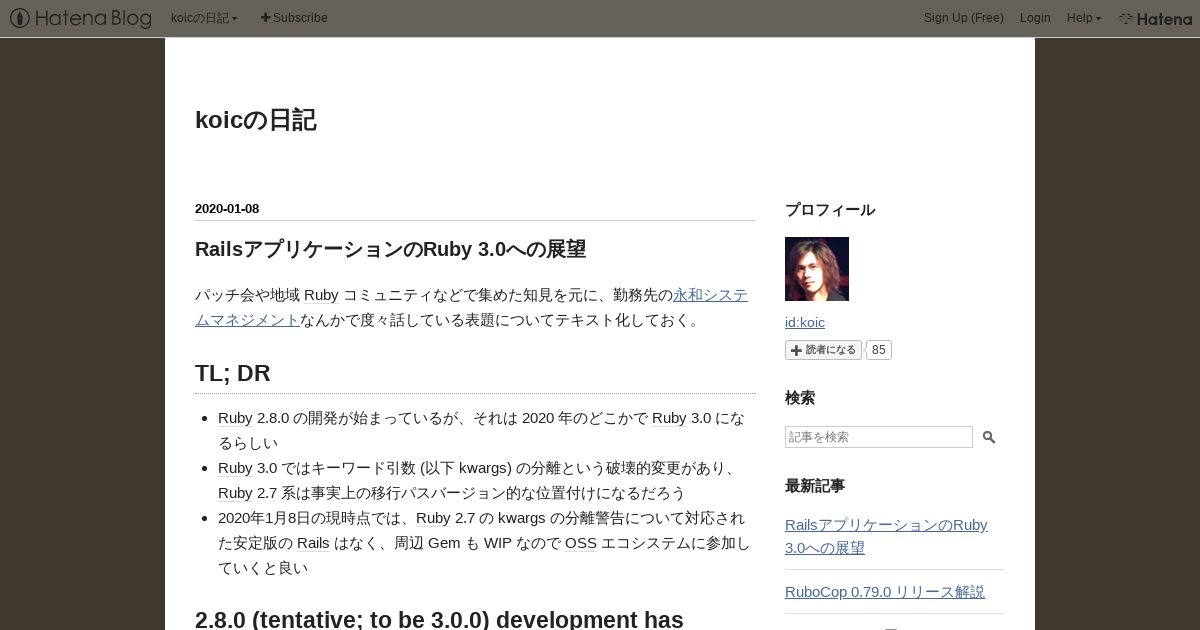Expand the koicの日記 dropdown menu
1200x630 pixels.
click(x=204, y=18)
